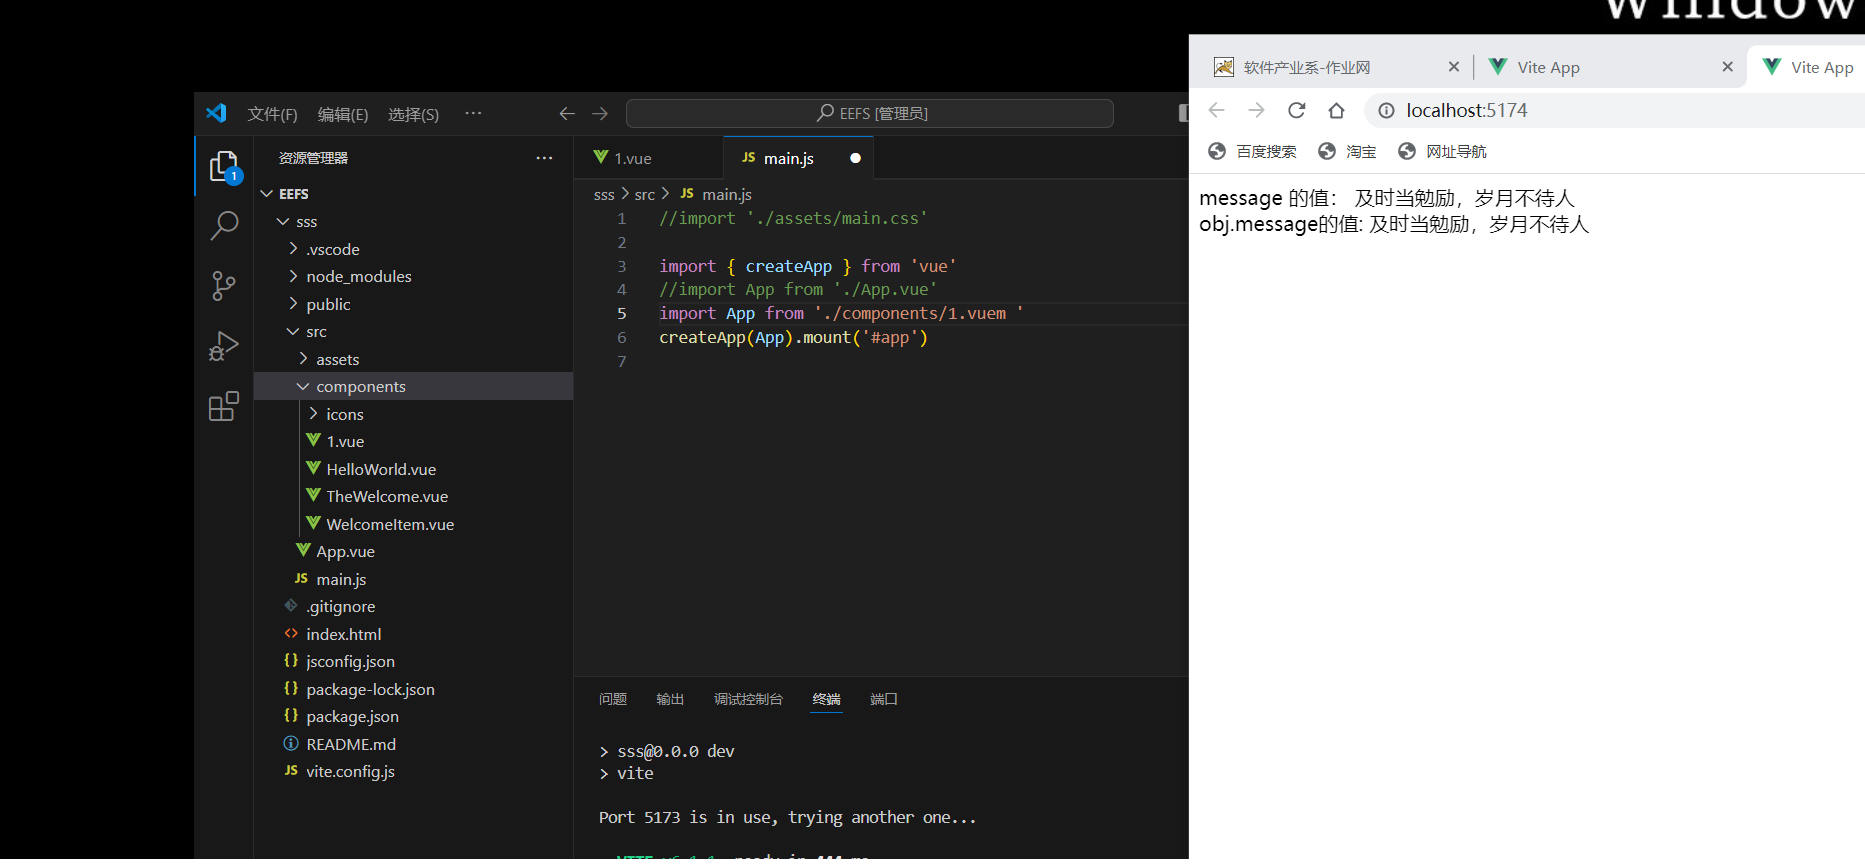Expand the icons folder
The height and width of the screenshot is (864, 1865).
313,414
